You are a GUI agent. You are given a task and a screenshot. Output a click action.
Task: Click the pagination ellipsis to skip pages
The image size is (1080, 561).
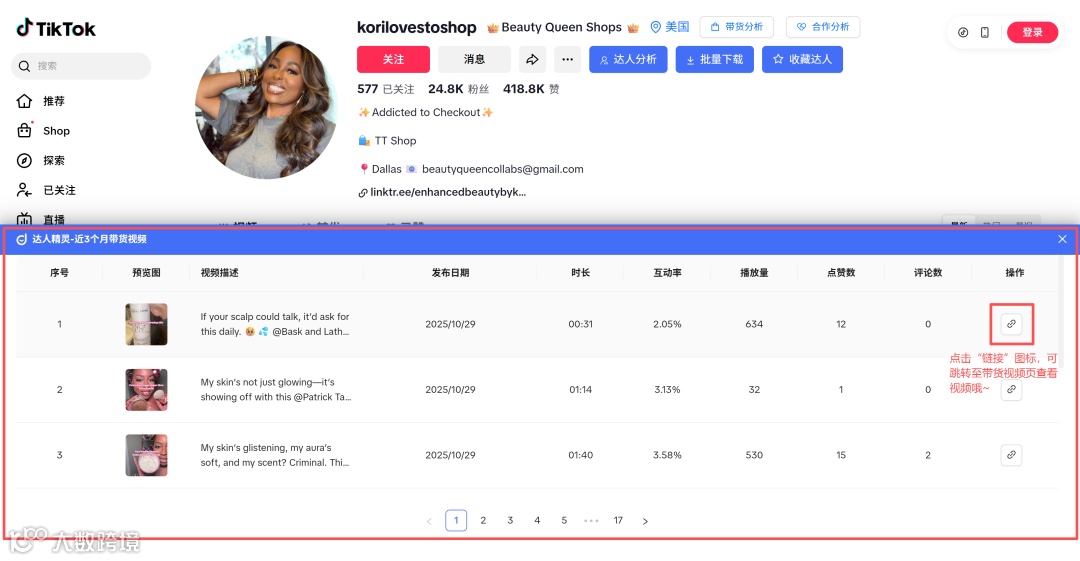[591, 521]
